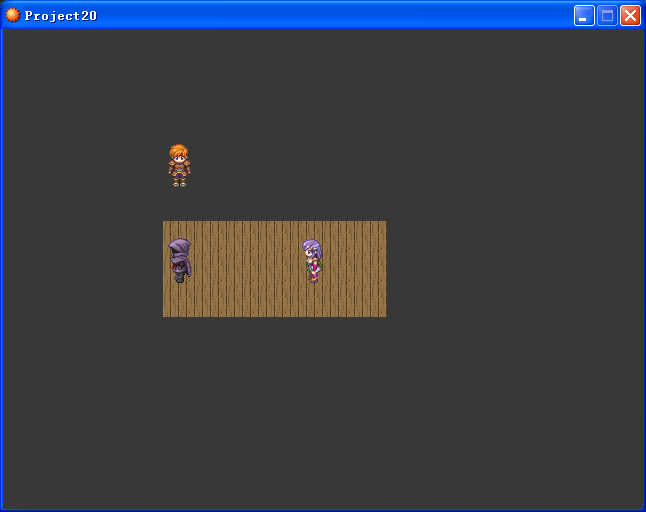The height and width of the screenshot is (512, 646).
Task: Click the orange-haired hero character sprite
Action: click(179, 165)
